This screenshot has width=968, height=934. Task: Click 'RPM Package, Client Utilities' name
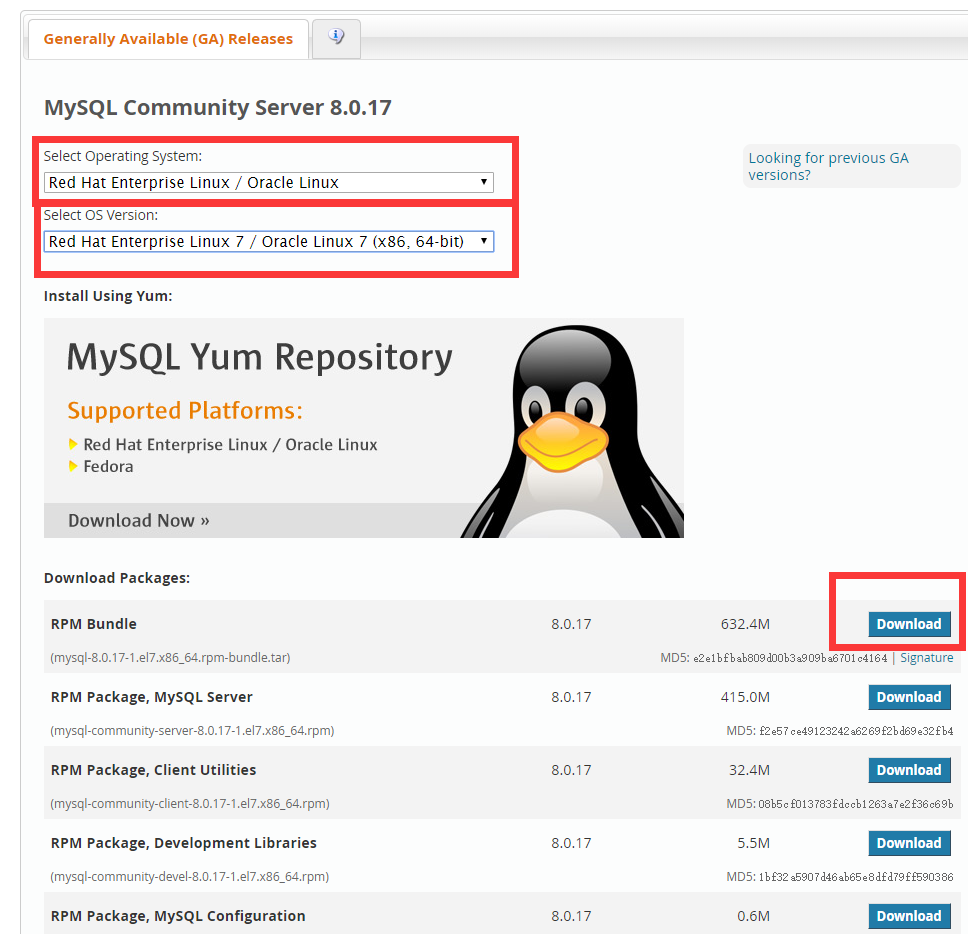pos(153,770)
